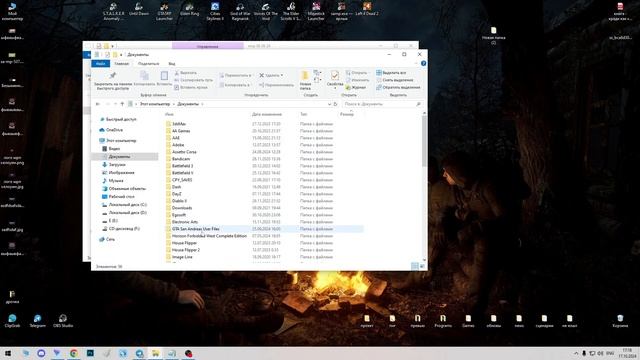Viewport: 640px width, 360px height.
Task: Click Переименовать (Rename) in the ribbon
Action: click(276, 85)
